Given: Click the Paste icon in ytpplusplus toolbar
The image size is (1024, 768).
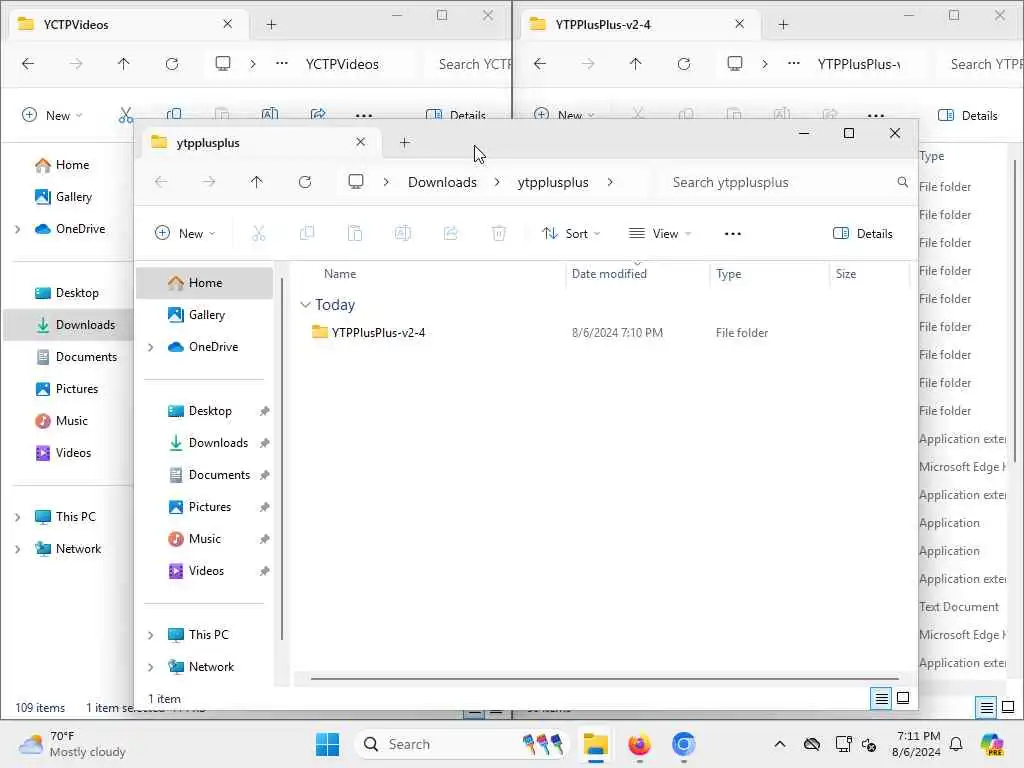Looking at the screenshot, I should [355, 233].
